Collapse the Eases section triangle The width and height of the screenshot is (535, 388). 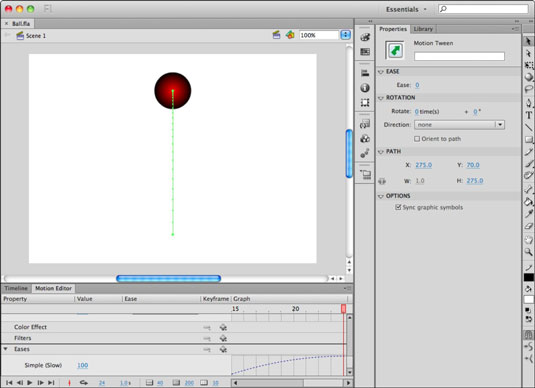[x=6, y=349]
